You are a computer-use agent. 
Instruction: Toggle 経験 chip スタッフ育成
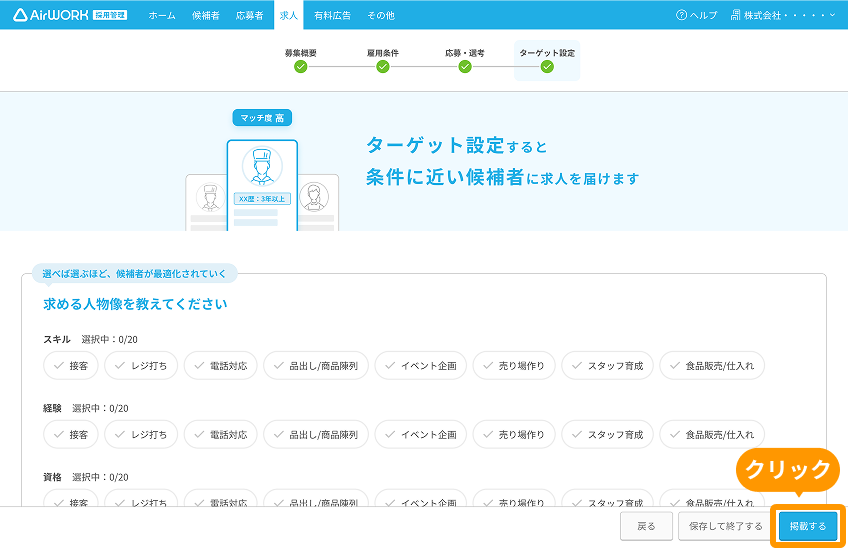coord(607,434)
